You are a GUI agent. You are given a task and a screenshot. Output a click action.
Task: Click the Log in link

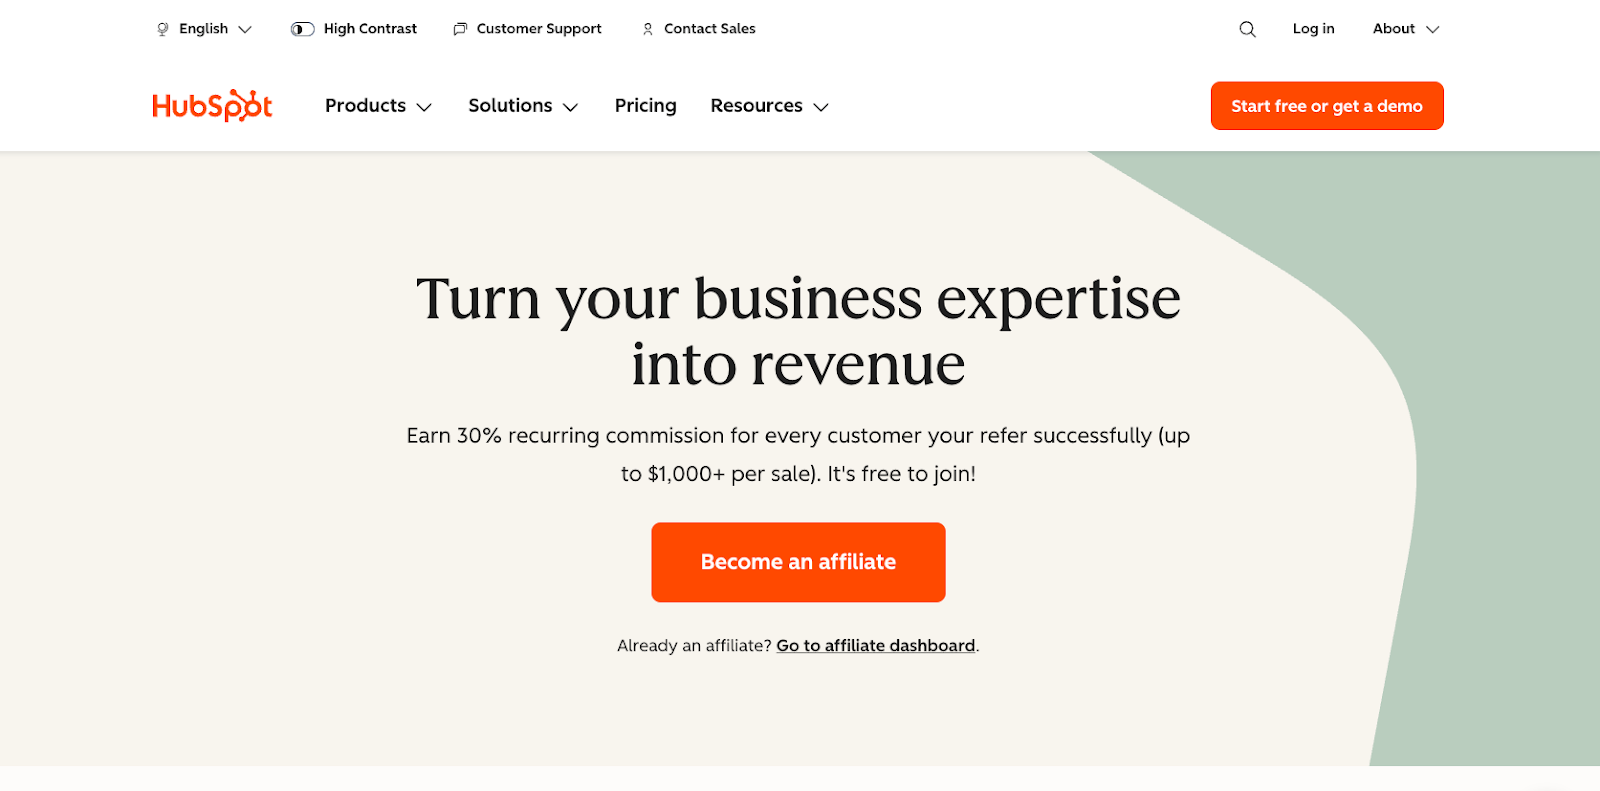click(x=1313, y=29)
